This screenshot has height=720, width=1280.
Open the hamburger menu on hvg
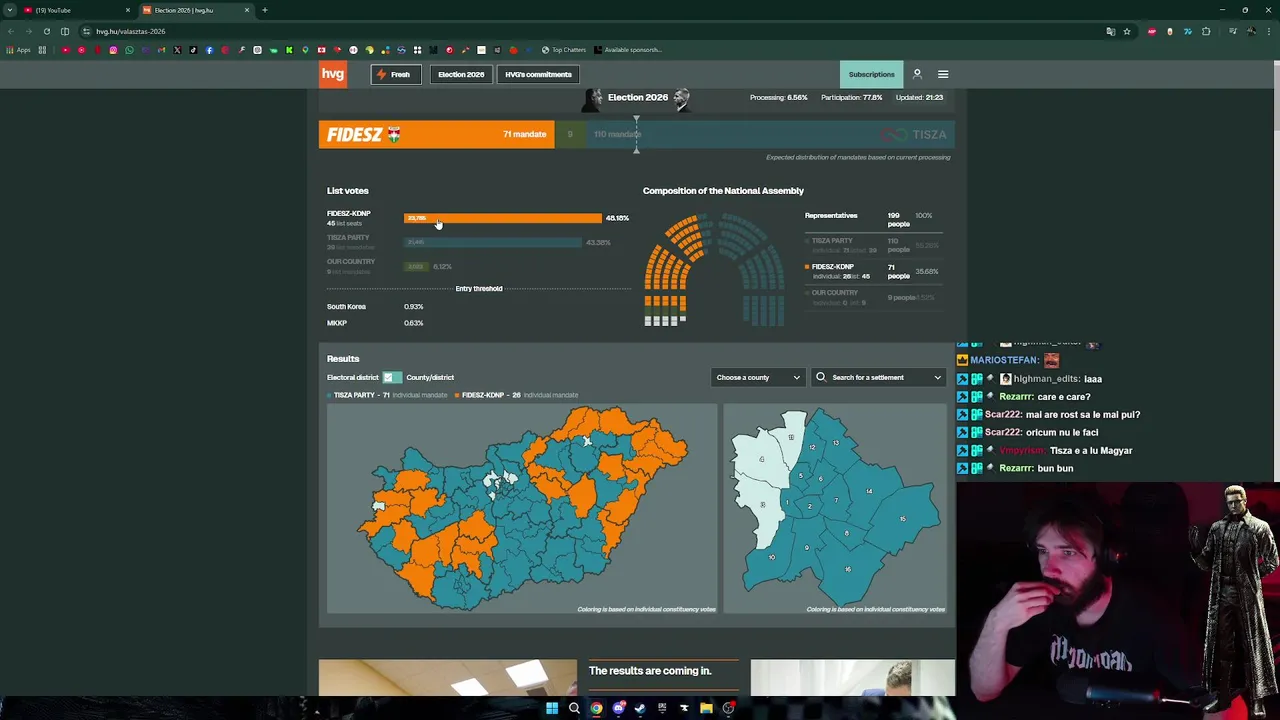pyautogui.click(x=943, y=74)
